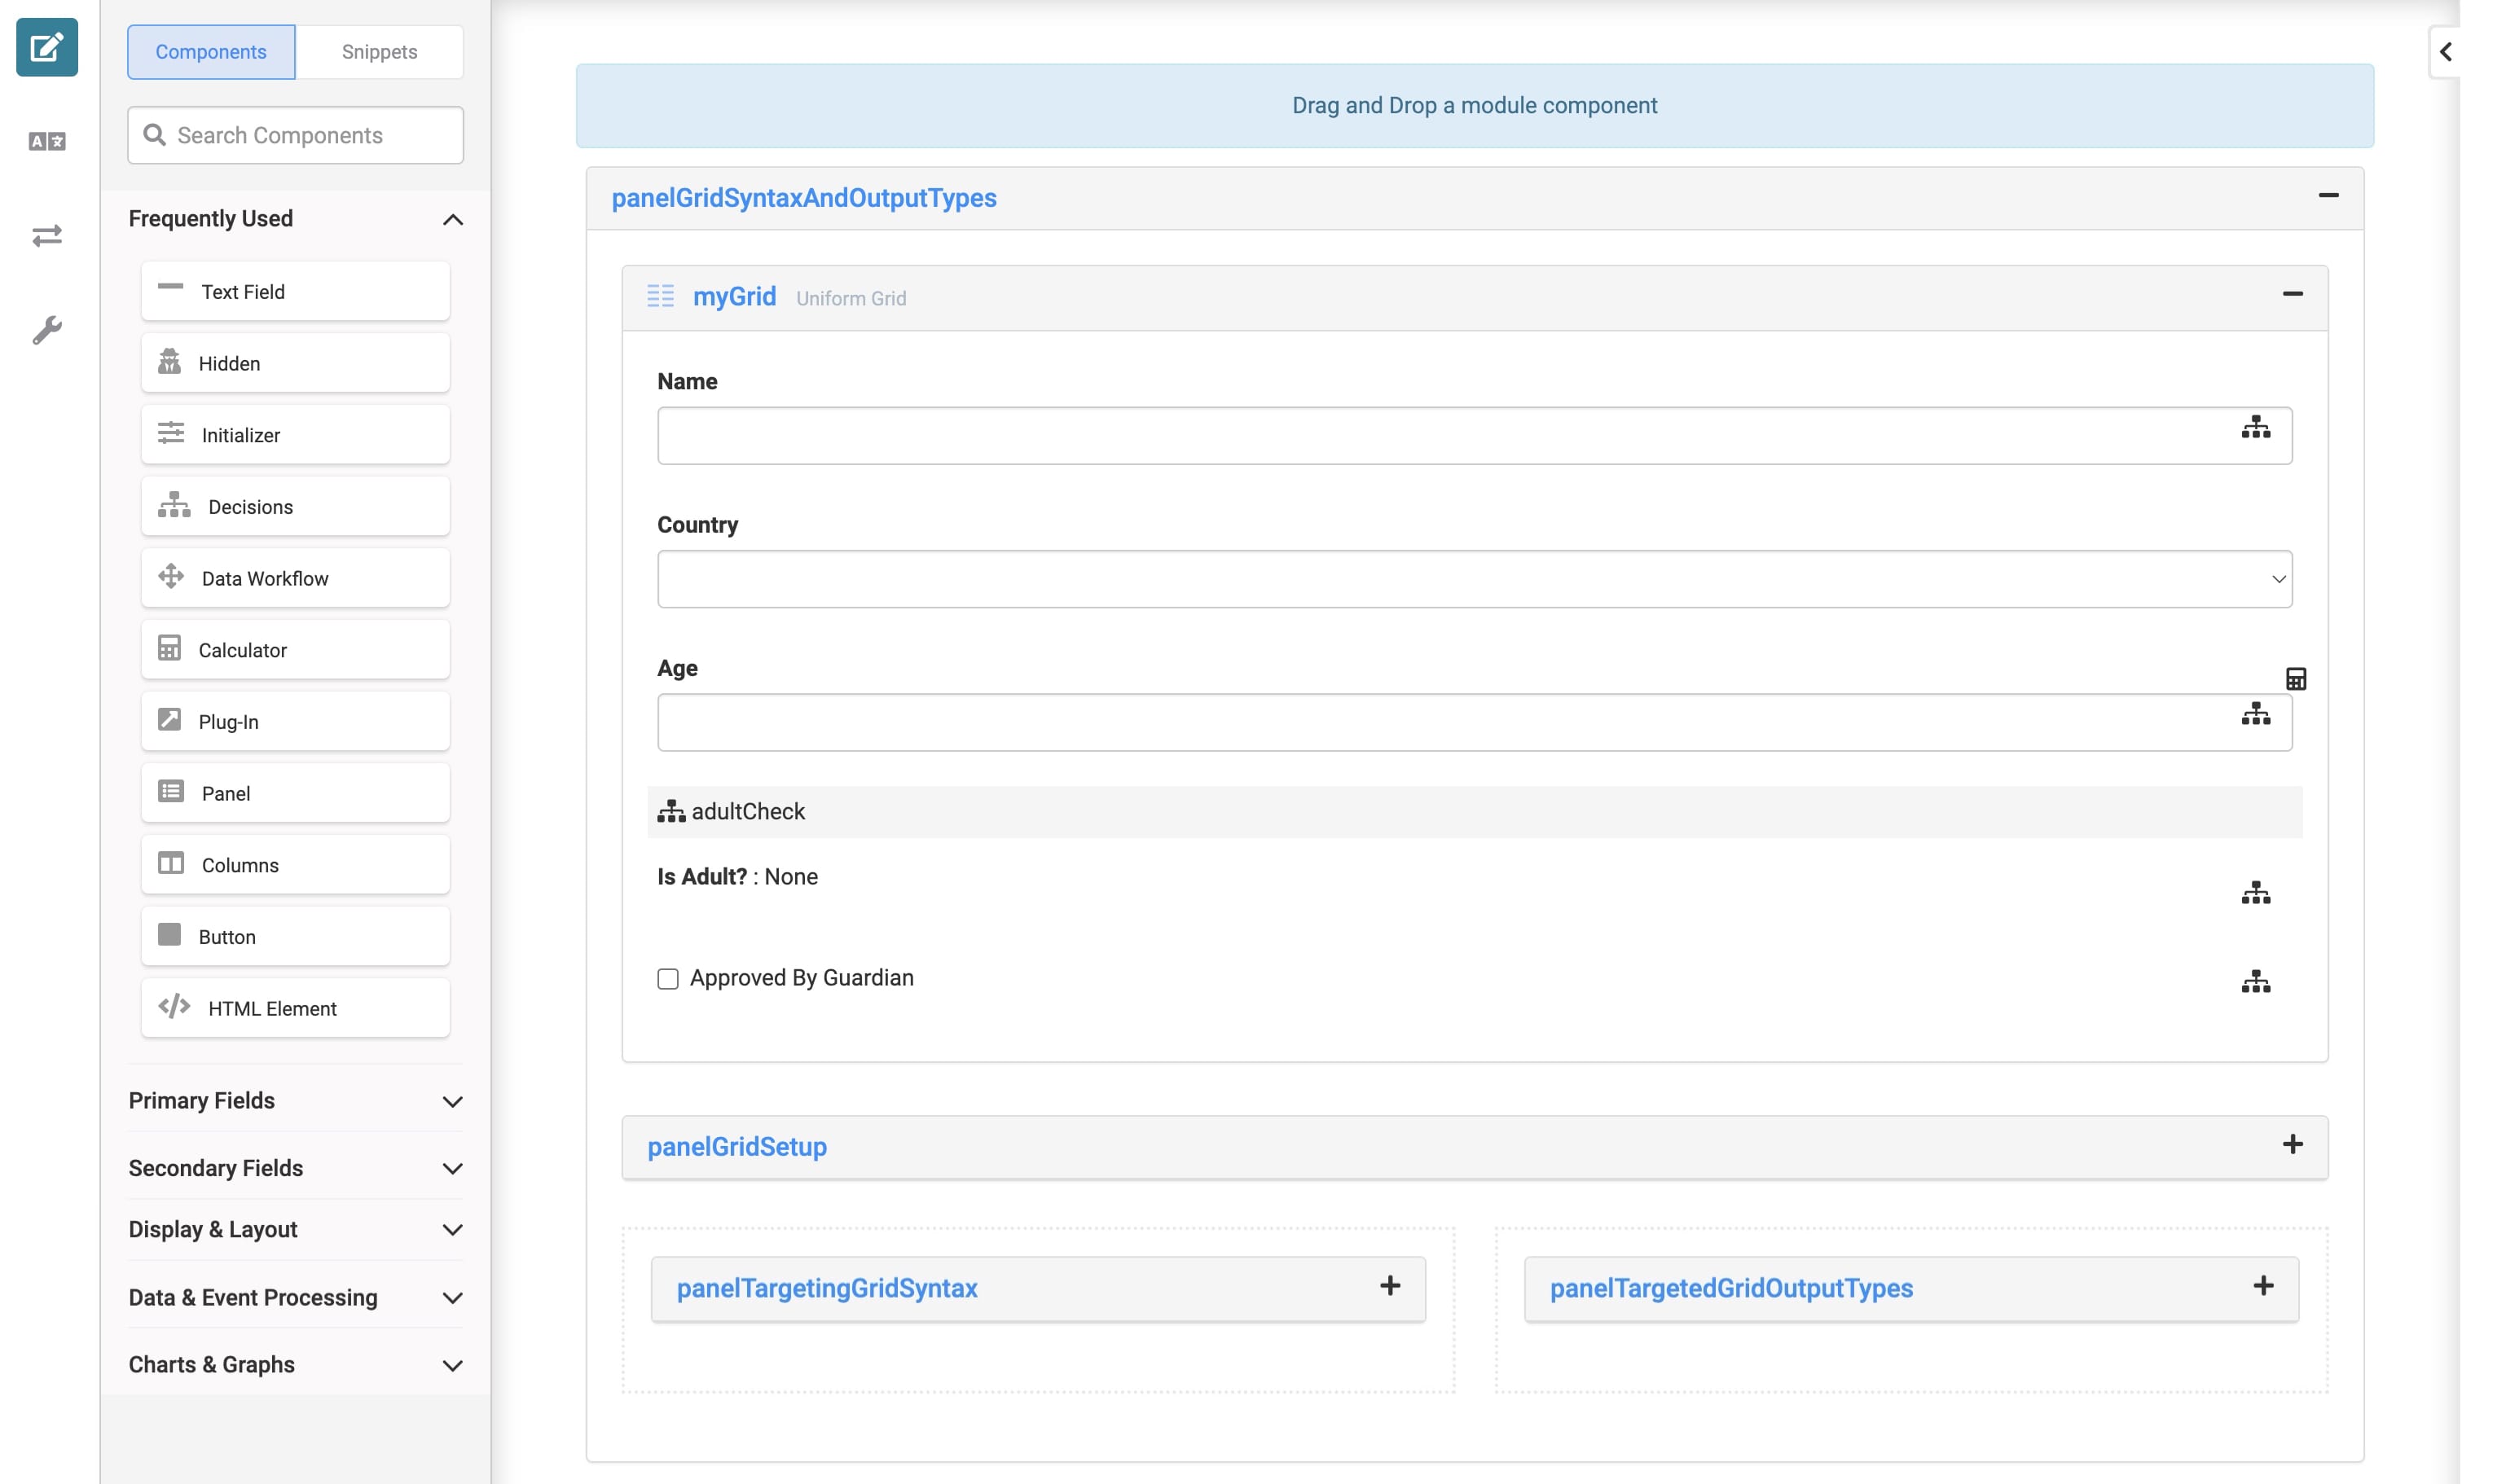The height and width of the screenshot is (1484, 2506).
Task: Click the Hidden component icon
Action: click(x=170, y=362)
